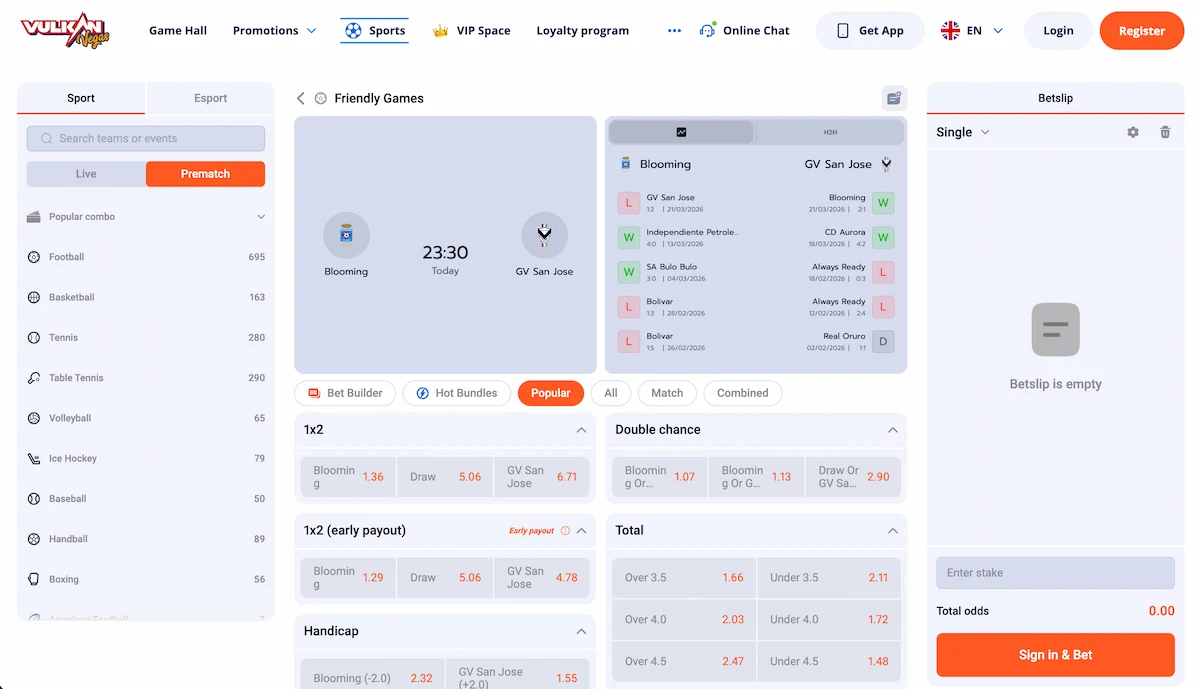1200x689 pixels.
Task: Open the statistics chart tab icon
Action: (x=681, y=132)
